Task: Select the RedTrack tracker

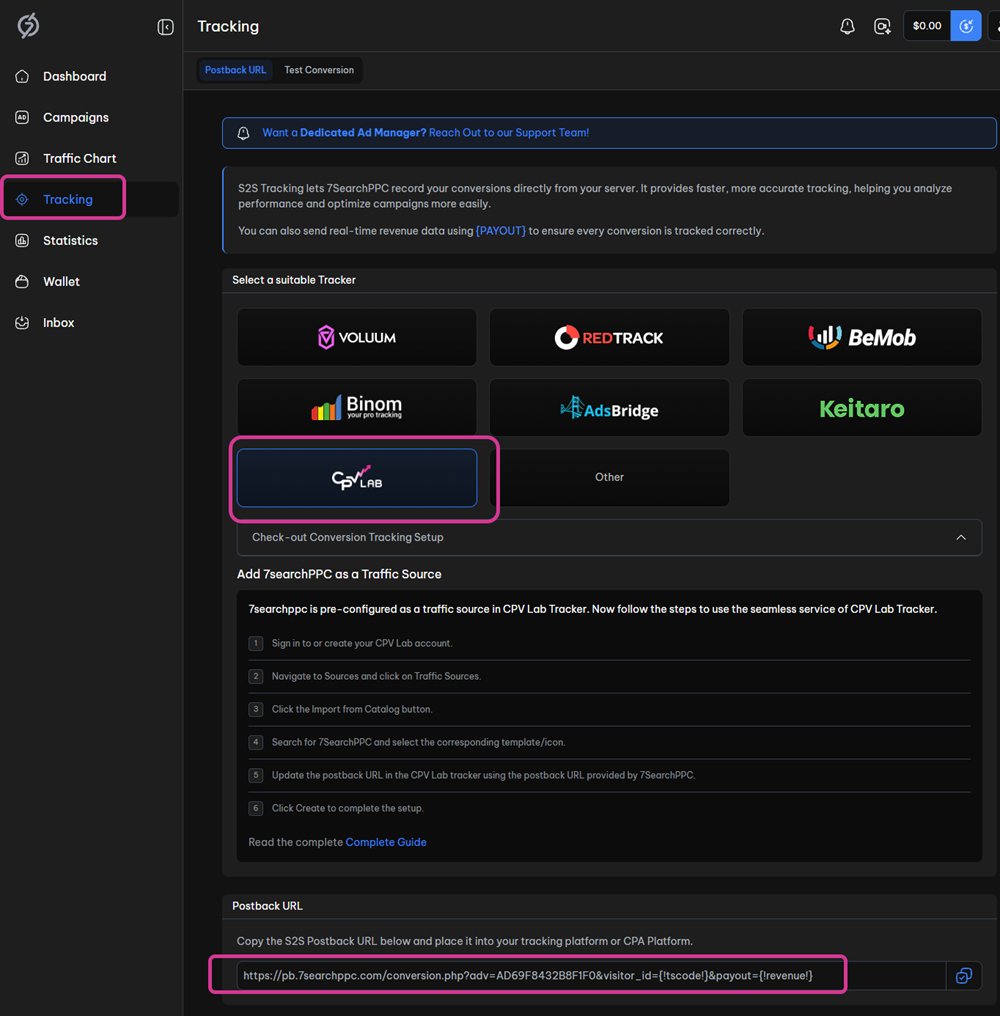Action: point(609,337)
